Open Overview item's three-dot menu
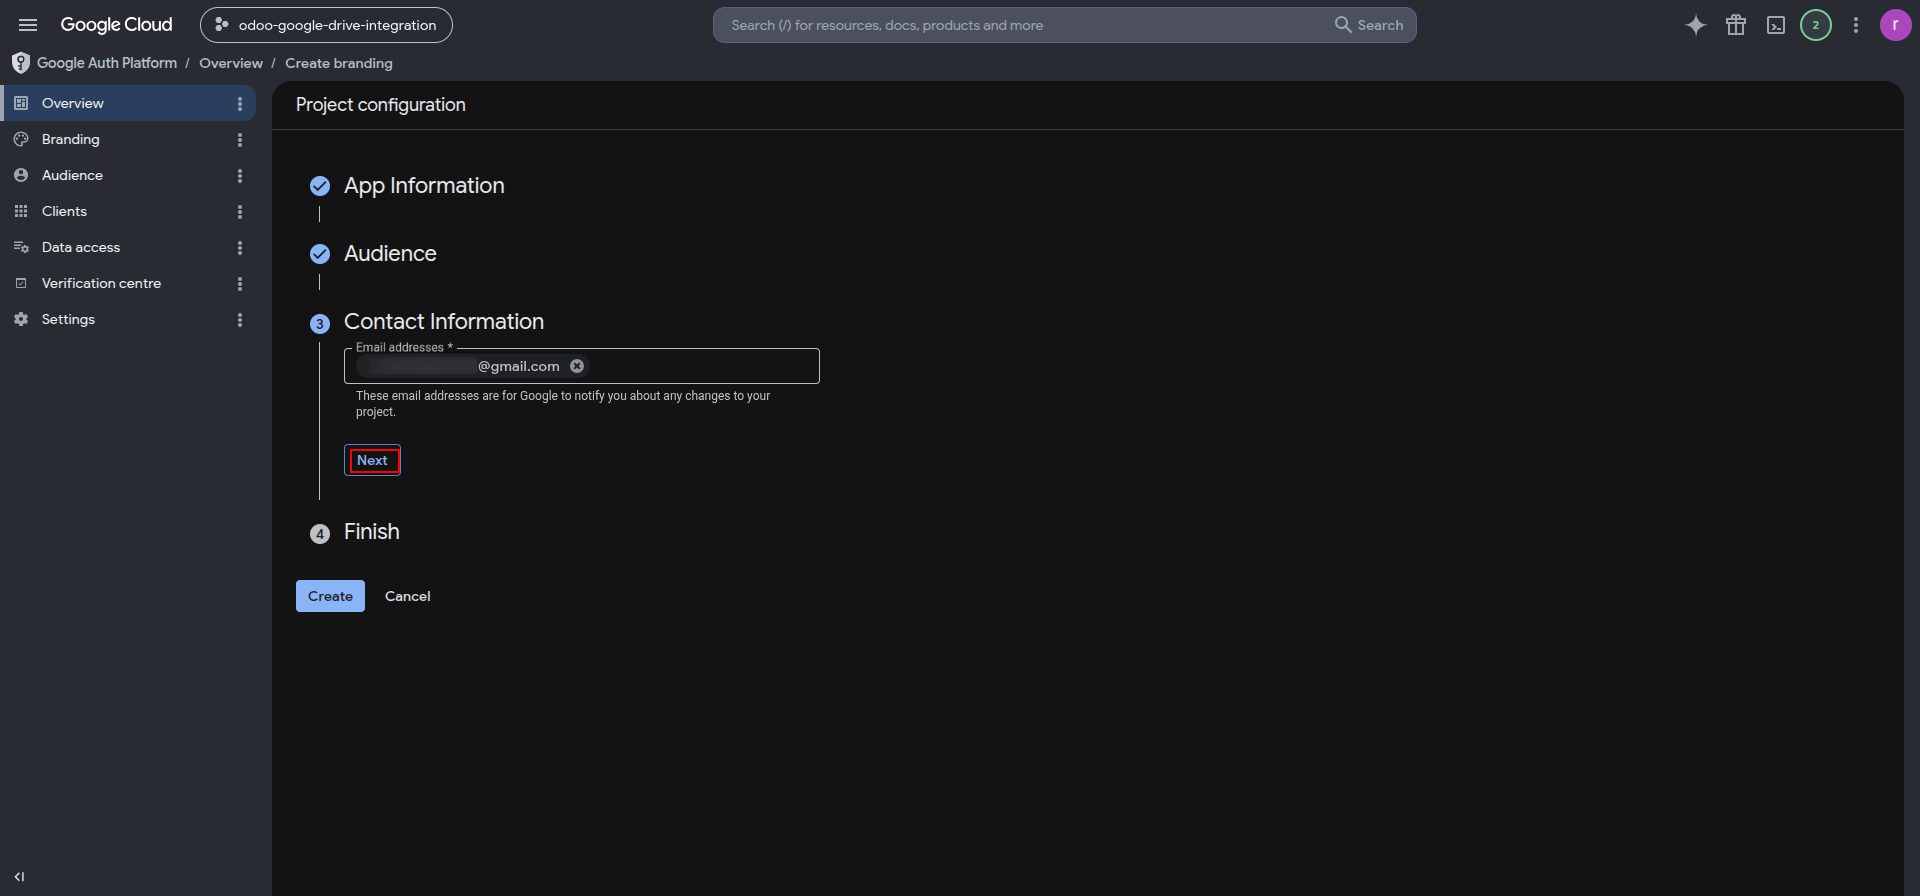The image size is (1920, 896). pyautogui.click(x=240, y=103)
